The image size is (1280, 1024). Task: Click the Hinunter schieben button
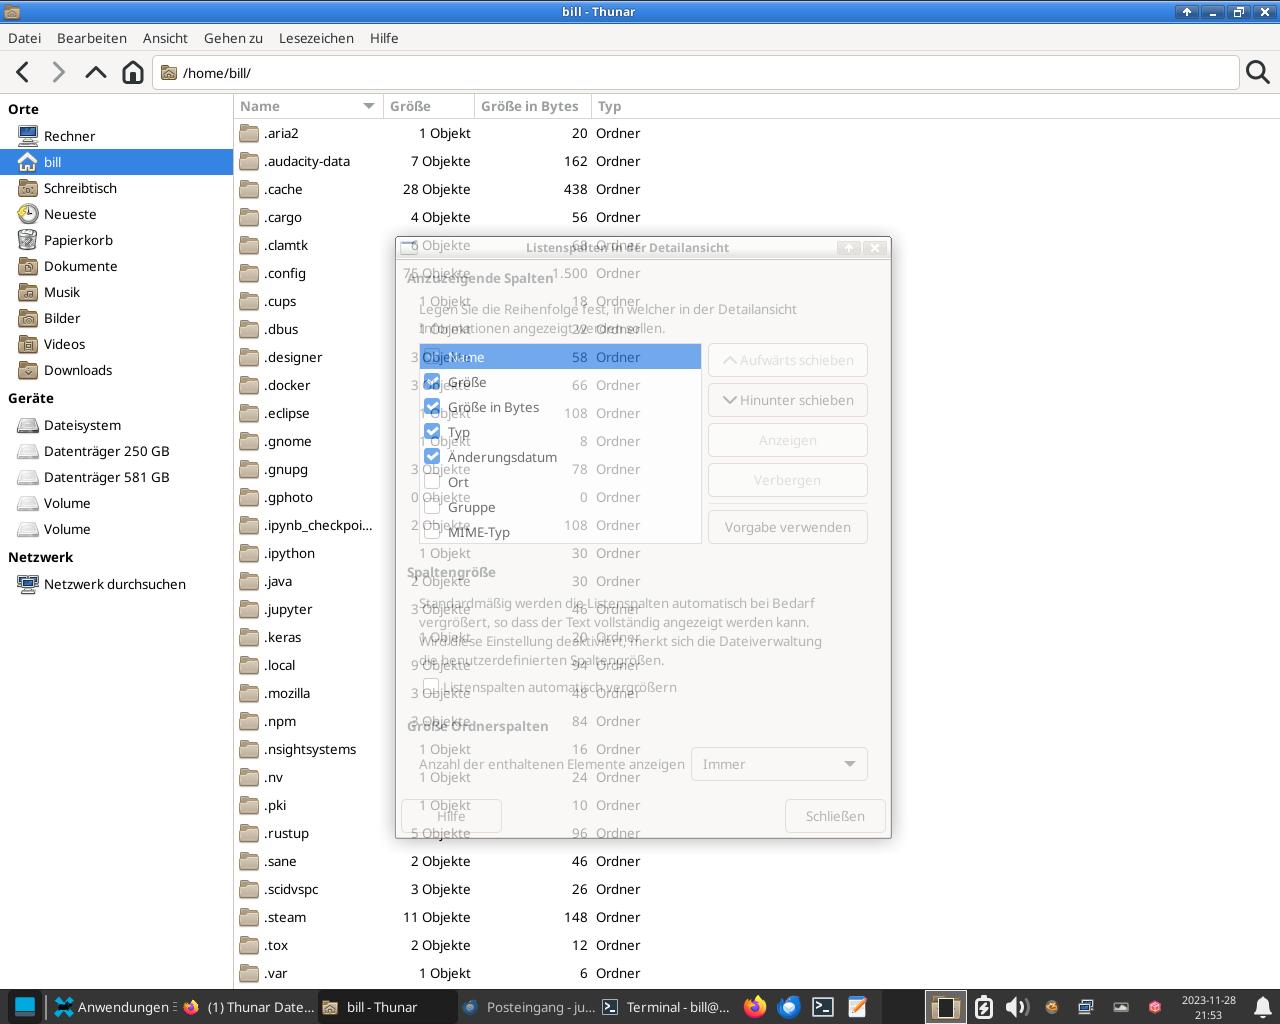pyautogui.click(x=788, y=400)
